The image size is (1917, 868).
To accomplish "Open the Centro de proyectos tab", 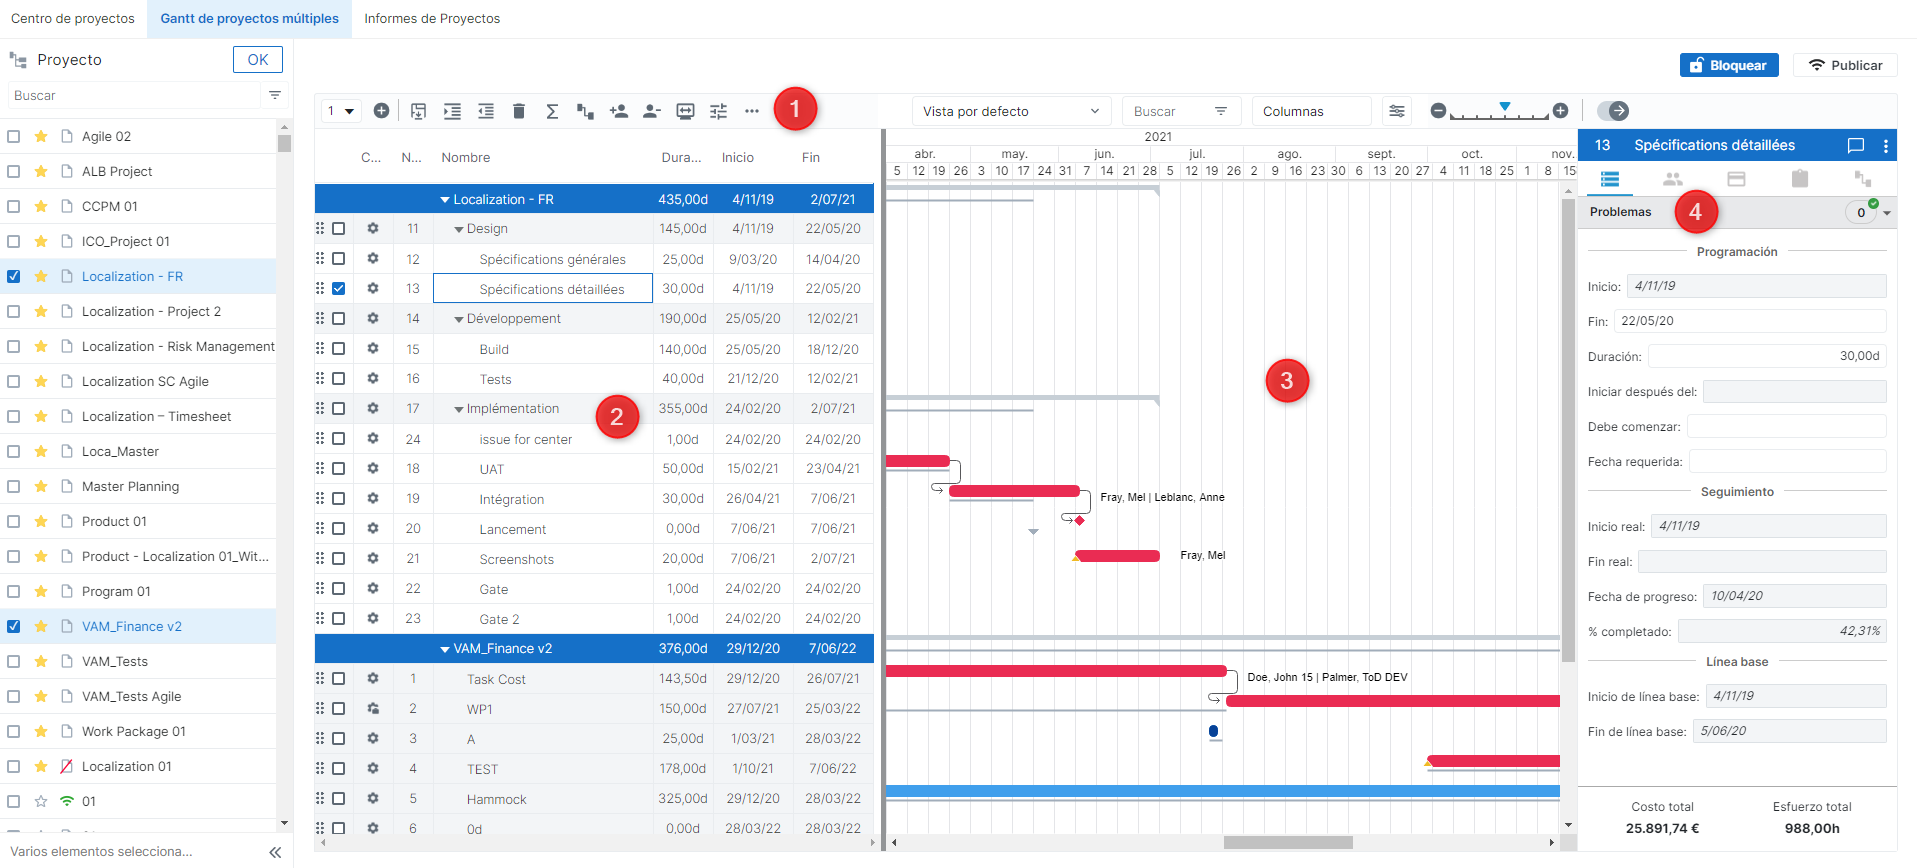I will point(73,19).
